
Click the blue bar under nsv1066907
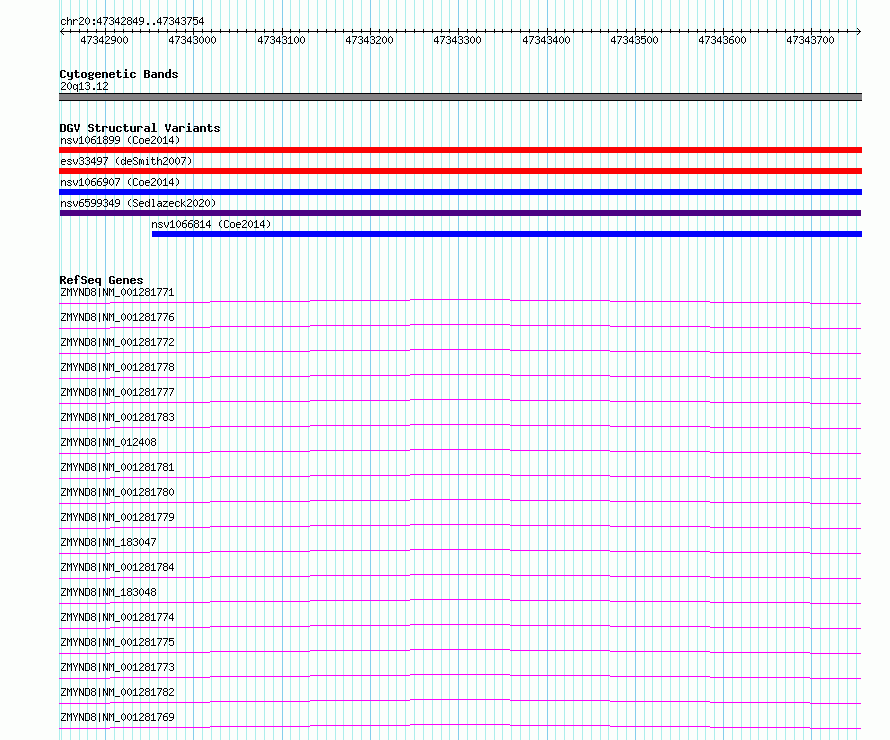click(460, 192)
